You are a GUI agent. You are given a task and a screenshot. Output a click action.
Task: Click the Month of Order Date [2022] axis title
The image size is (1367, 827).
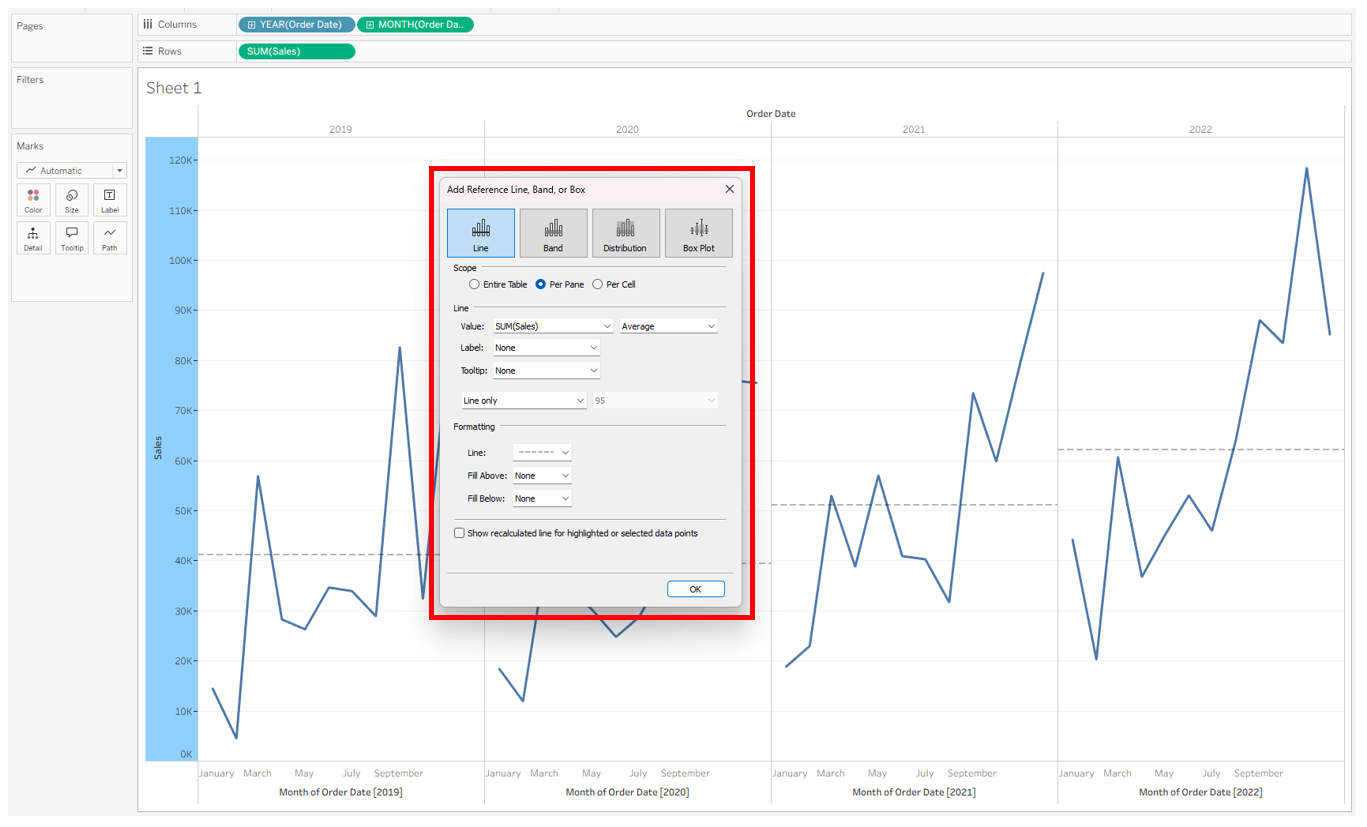tap(1201, 792)
